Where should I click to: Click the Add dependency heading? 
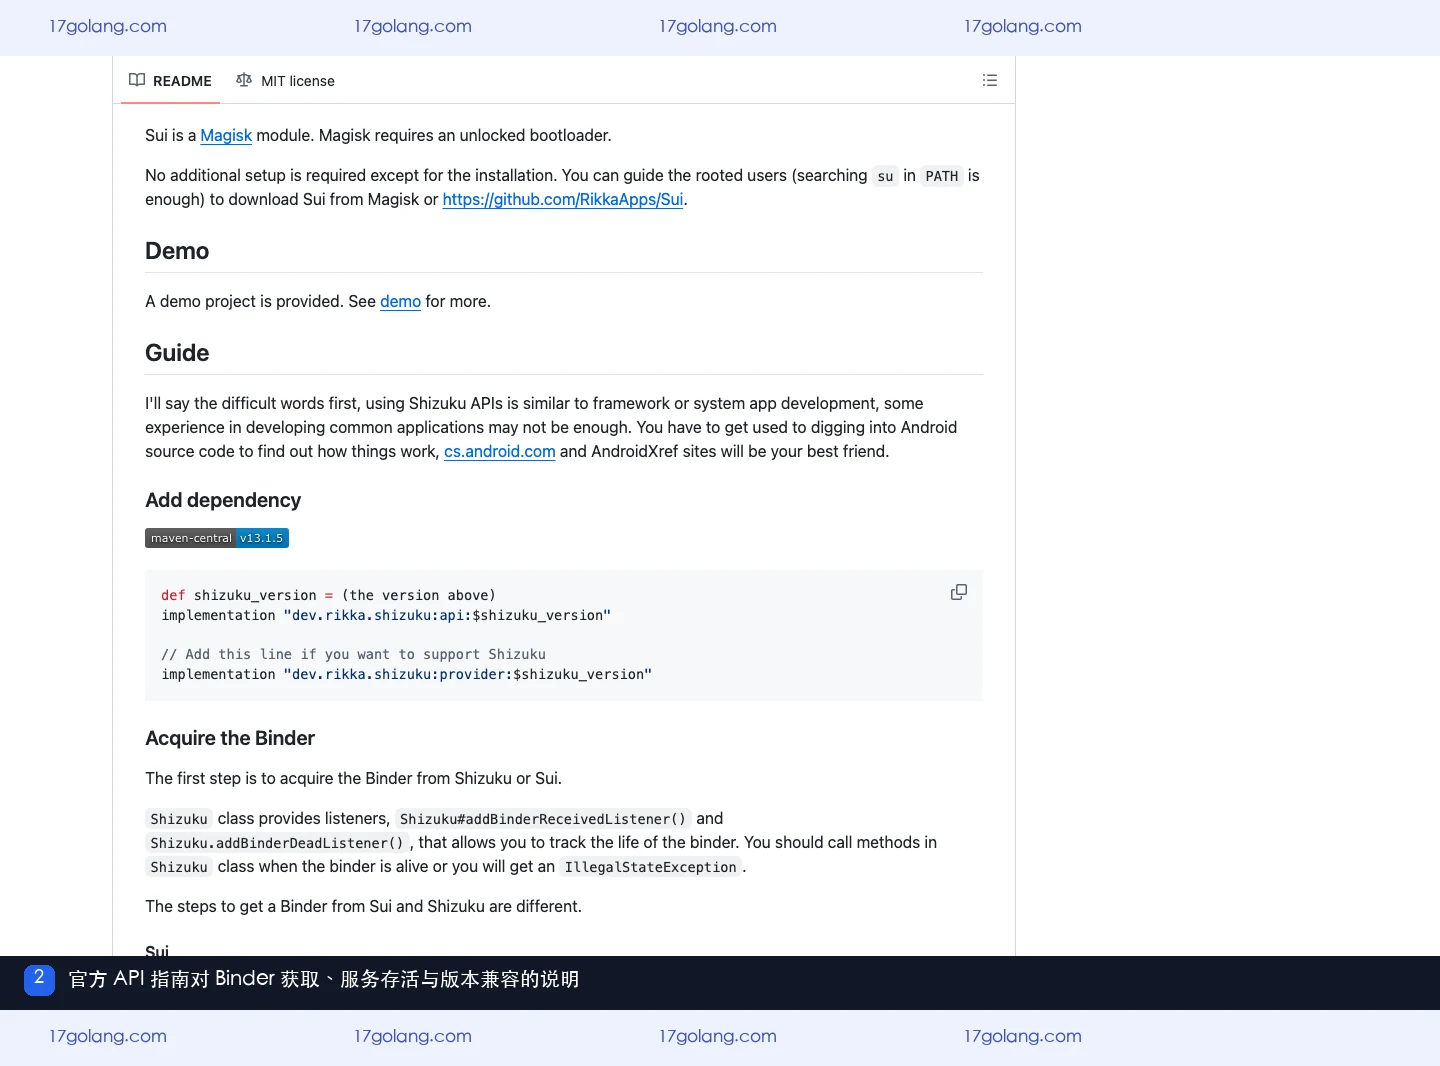[x=223, y=500]
